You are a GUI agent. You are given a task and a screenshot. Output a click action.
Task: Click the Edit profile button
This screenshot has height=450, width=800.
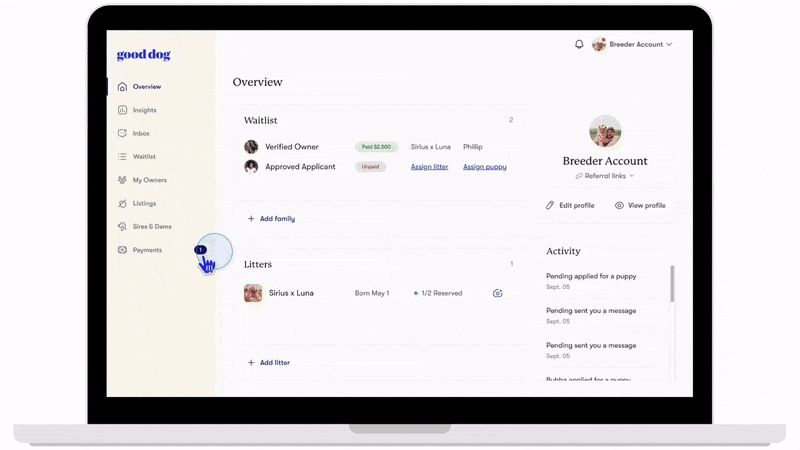(x=570, y=205)
